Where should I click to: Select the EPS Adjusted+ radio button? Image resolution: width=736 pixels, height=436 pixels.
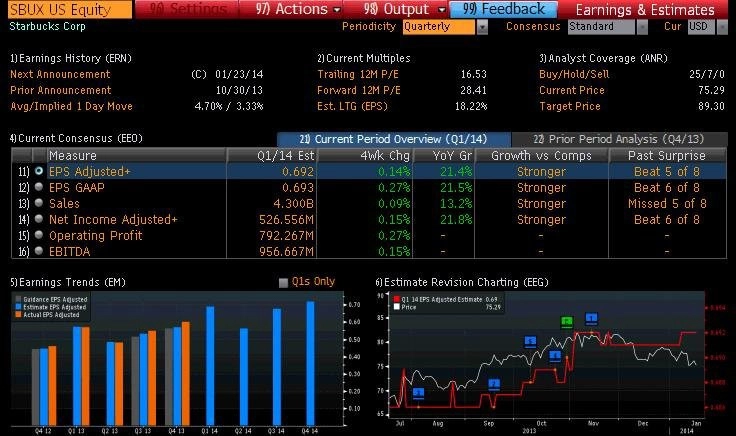click(39, 171)
